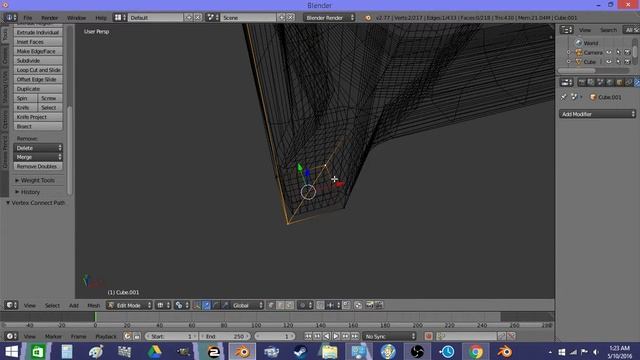Expand the Camera item in the outliner

pos(569,52)
